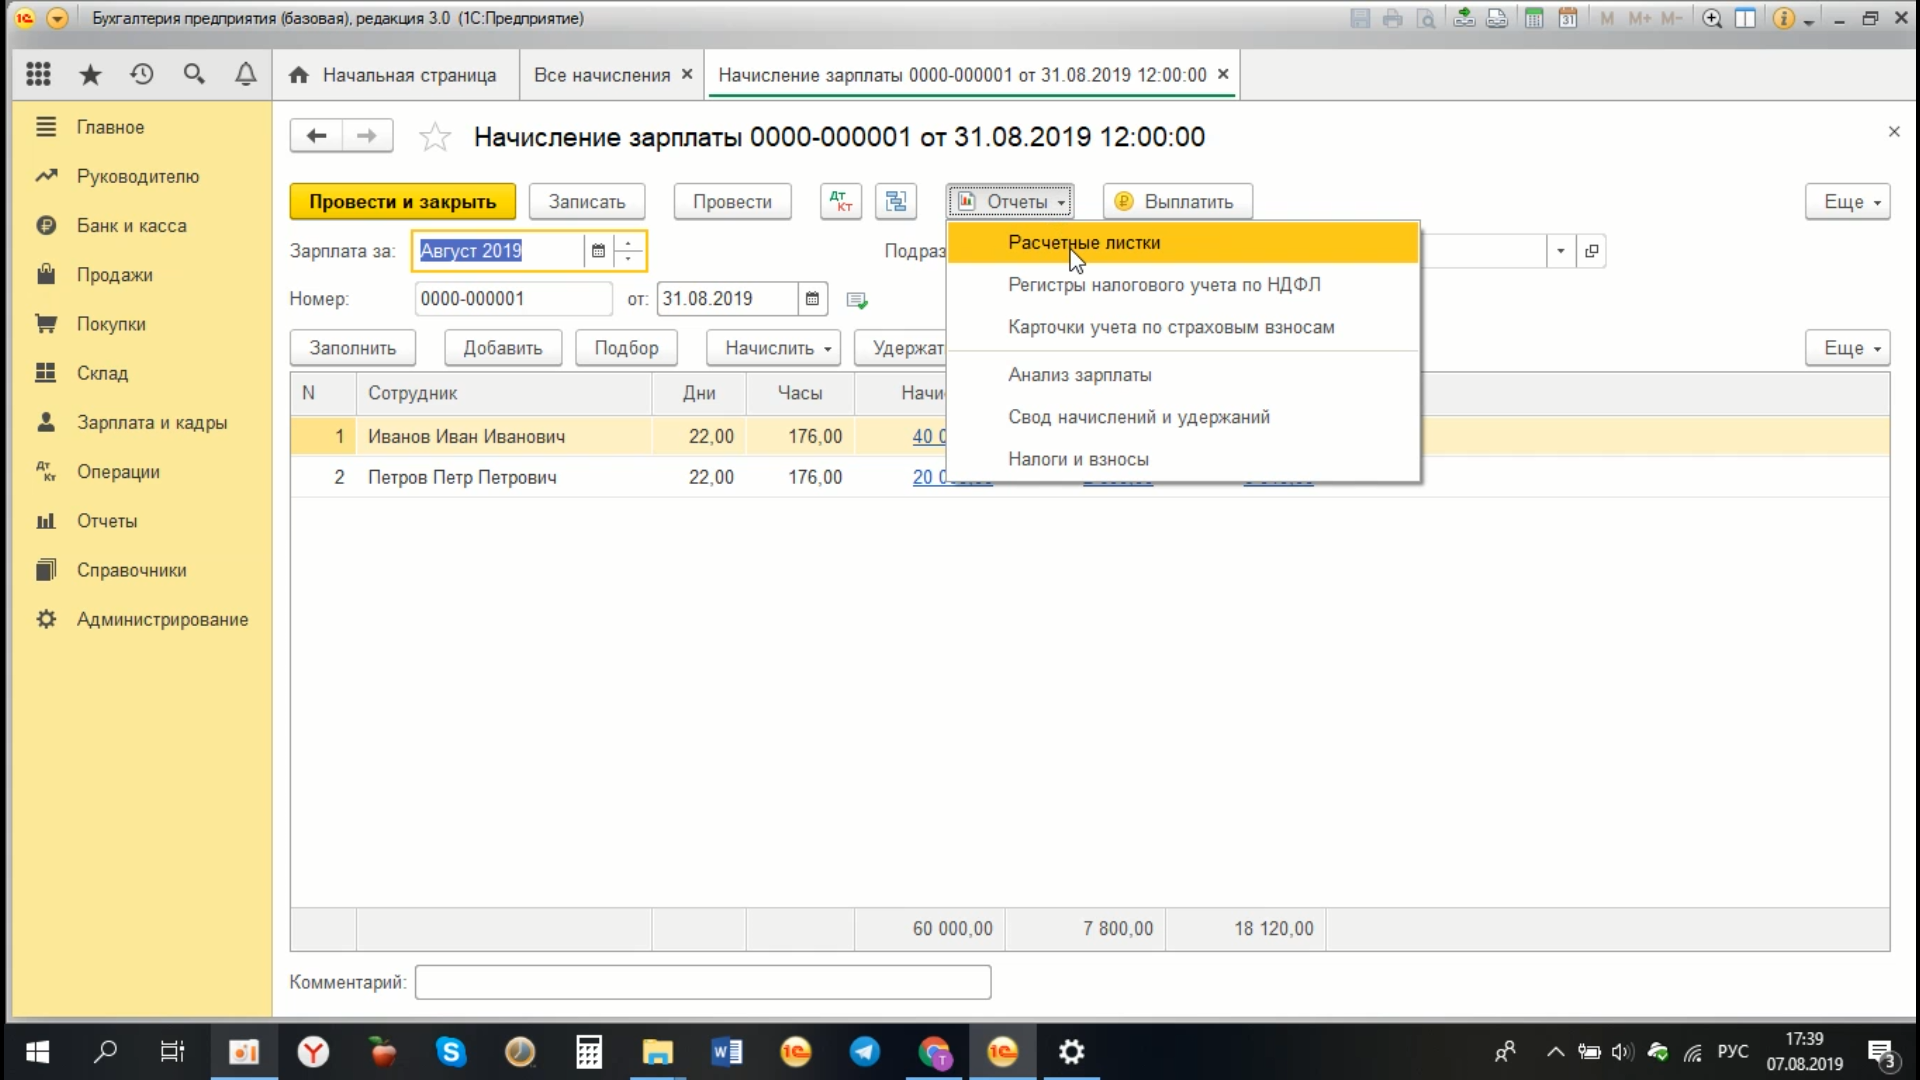Select Расчетные листки menu item
The width and height of the screenshot is (1920, 1080).
coord(1084,243)
